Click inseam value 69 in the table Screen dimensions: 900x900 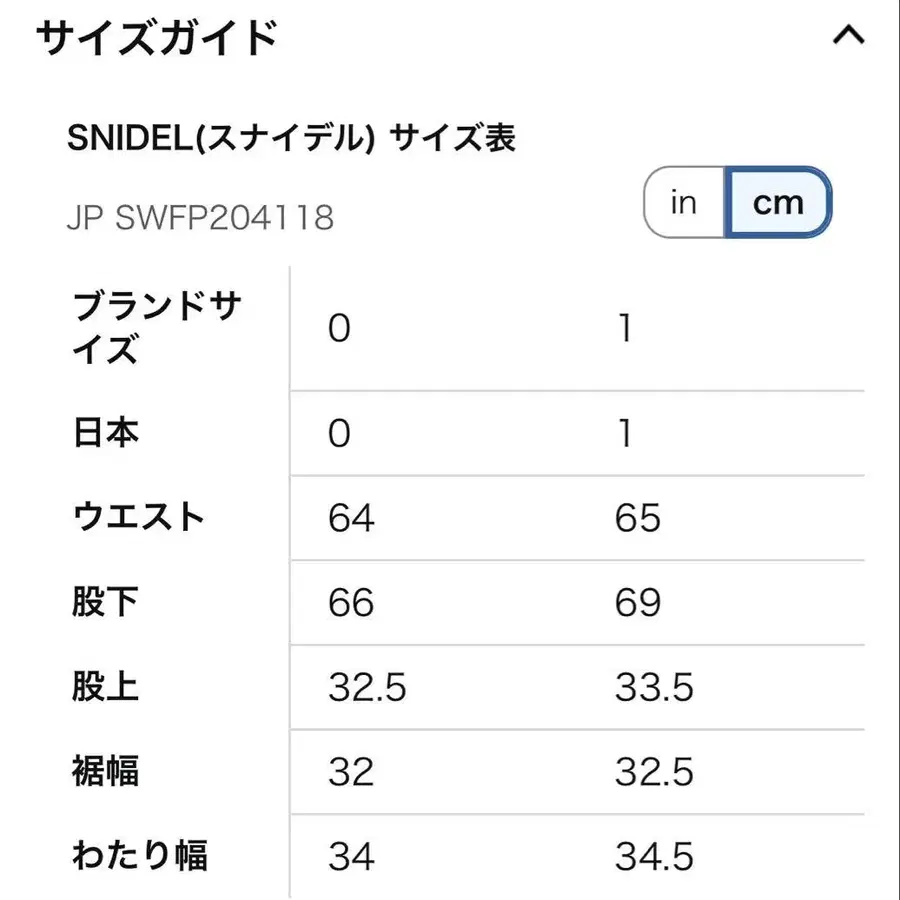click(x=639, y=602)
